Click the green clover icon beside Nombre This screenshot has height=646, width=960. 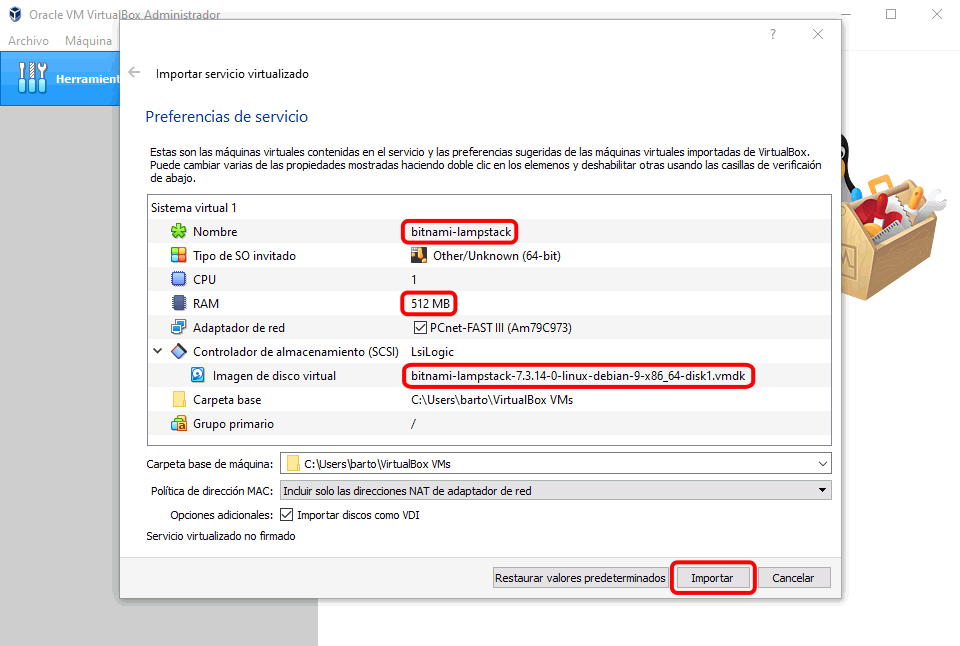tap(178, 231)
